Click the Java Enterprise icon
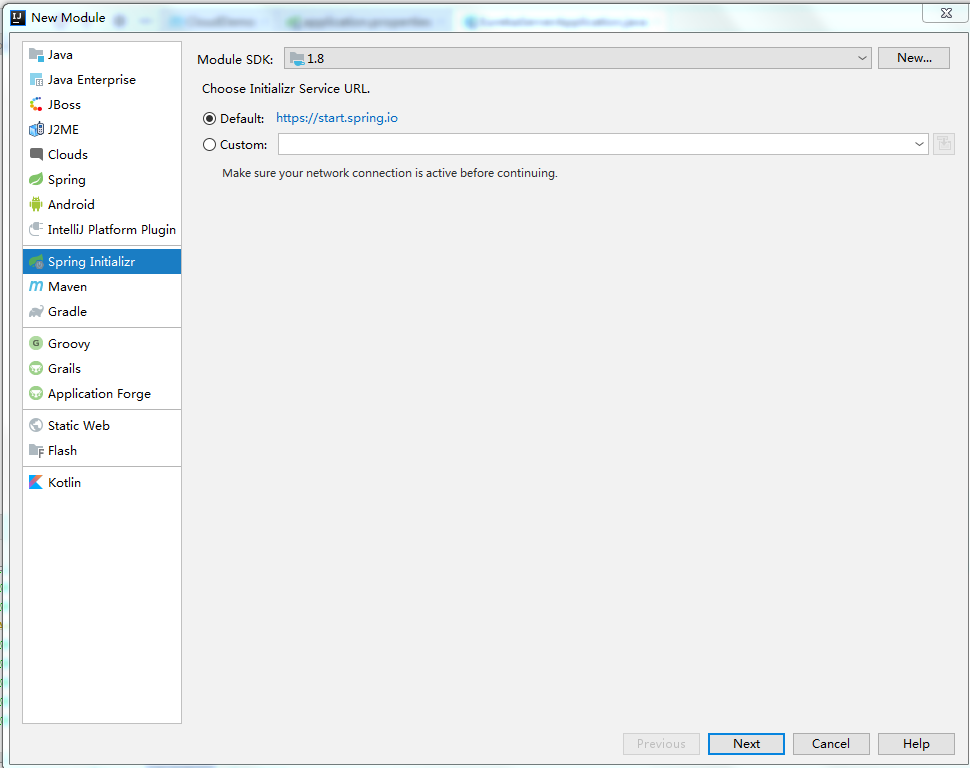 click(36, 80)
